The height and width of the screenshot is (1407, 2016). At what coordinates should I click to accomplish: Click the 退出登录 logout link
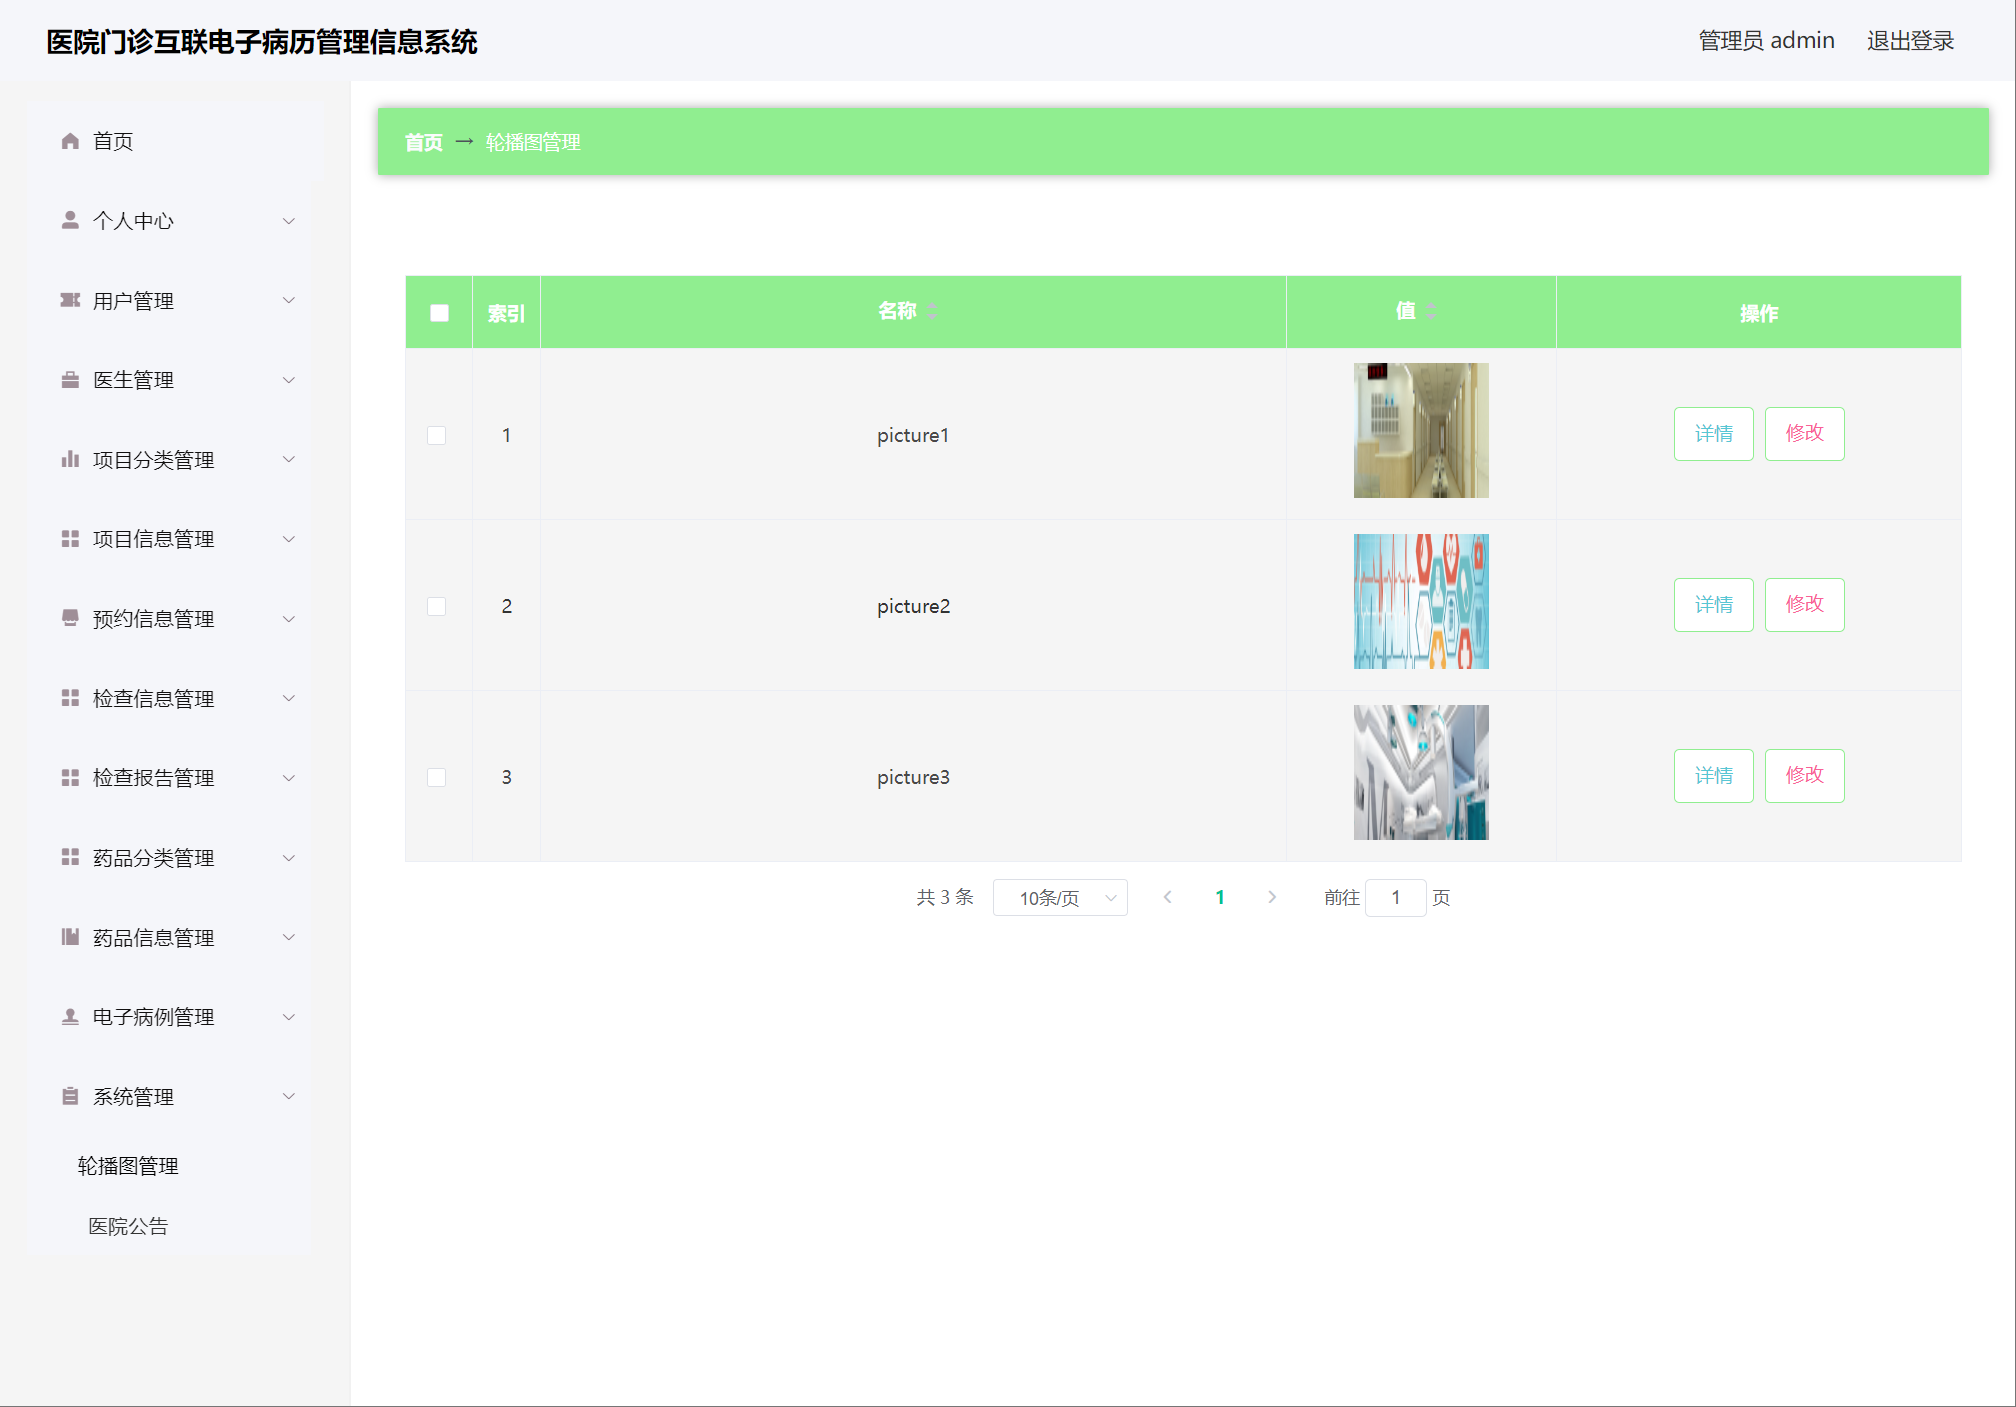point(1910,41)
